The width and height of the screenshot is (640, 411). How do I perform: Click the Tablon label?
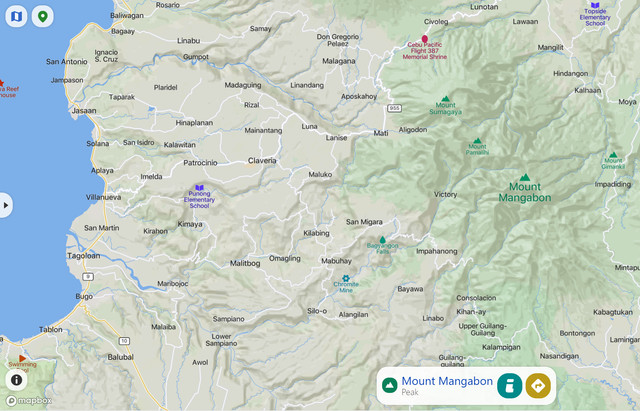pos(51,329)
